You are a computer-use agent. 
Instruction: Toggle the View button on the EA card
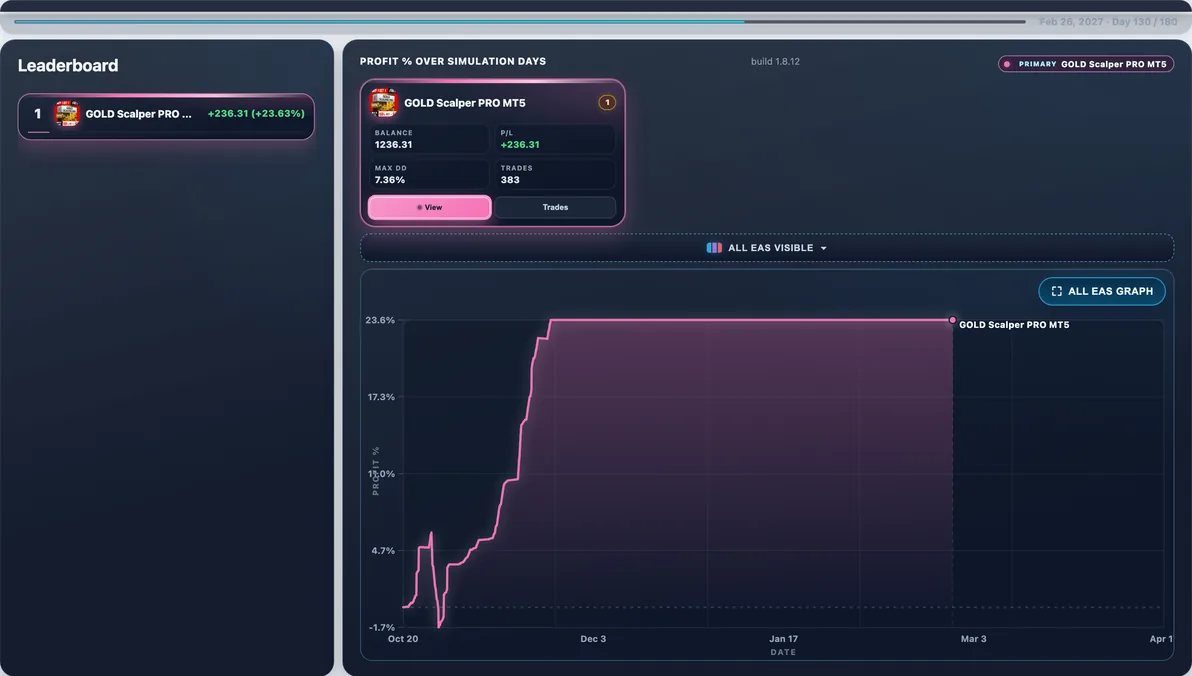[430, 208]
